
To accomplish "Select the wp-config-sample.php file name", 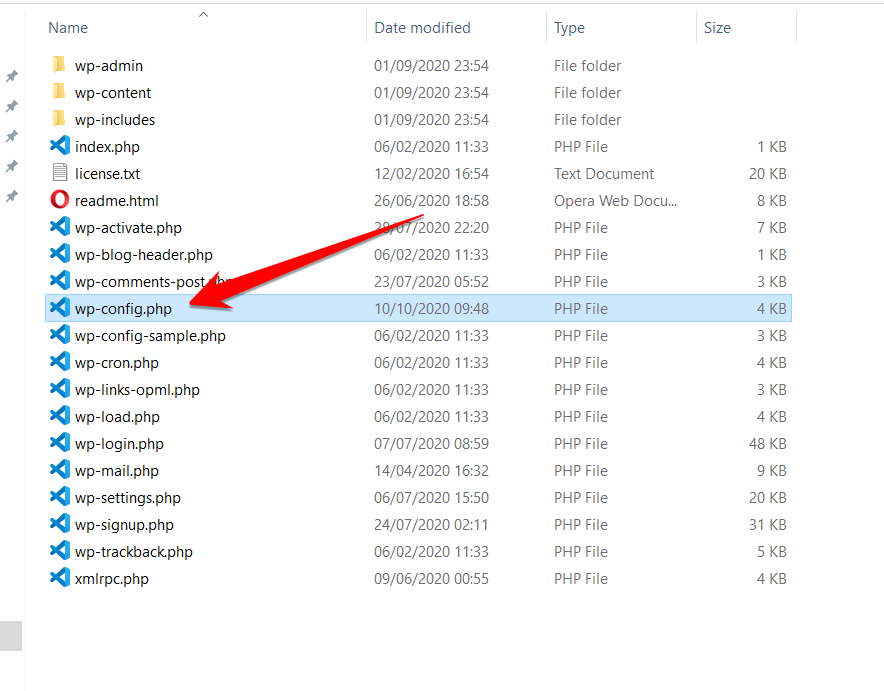I will (150, 336).
